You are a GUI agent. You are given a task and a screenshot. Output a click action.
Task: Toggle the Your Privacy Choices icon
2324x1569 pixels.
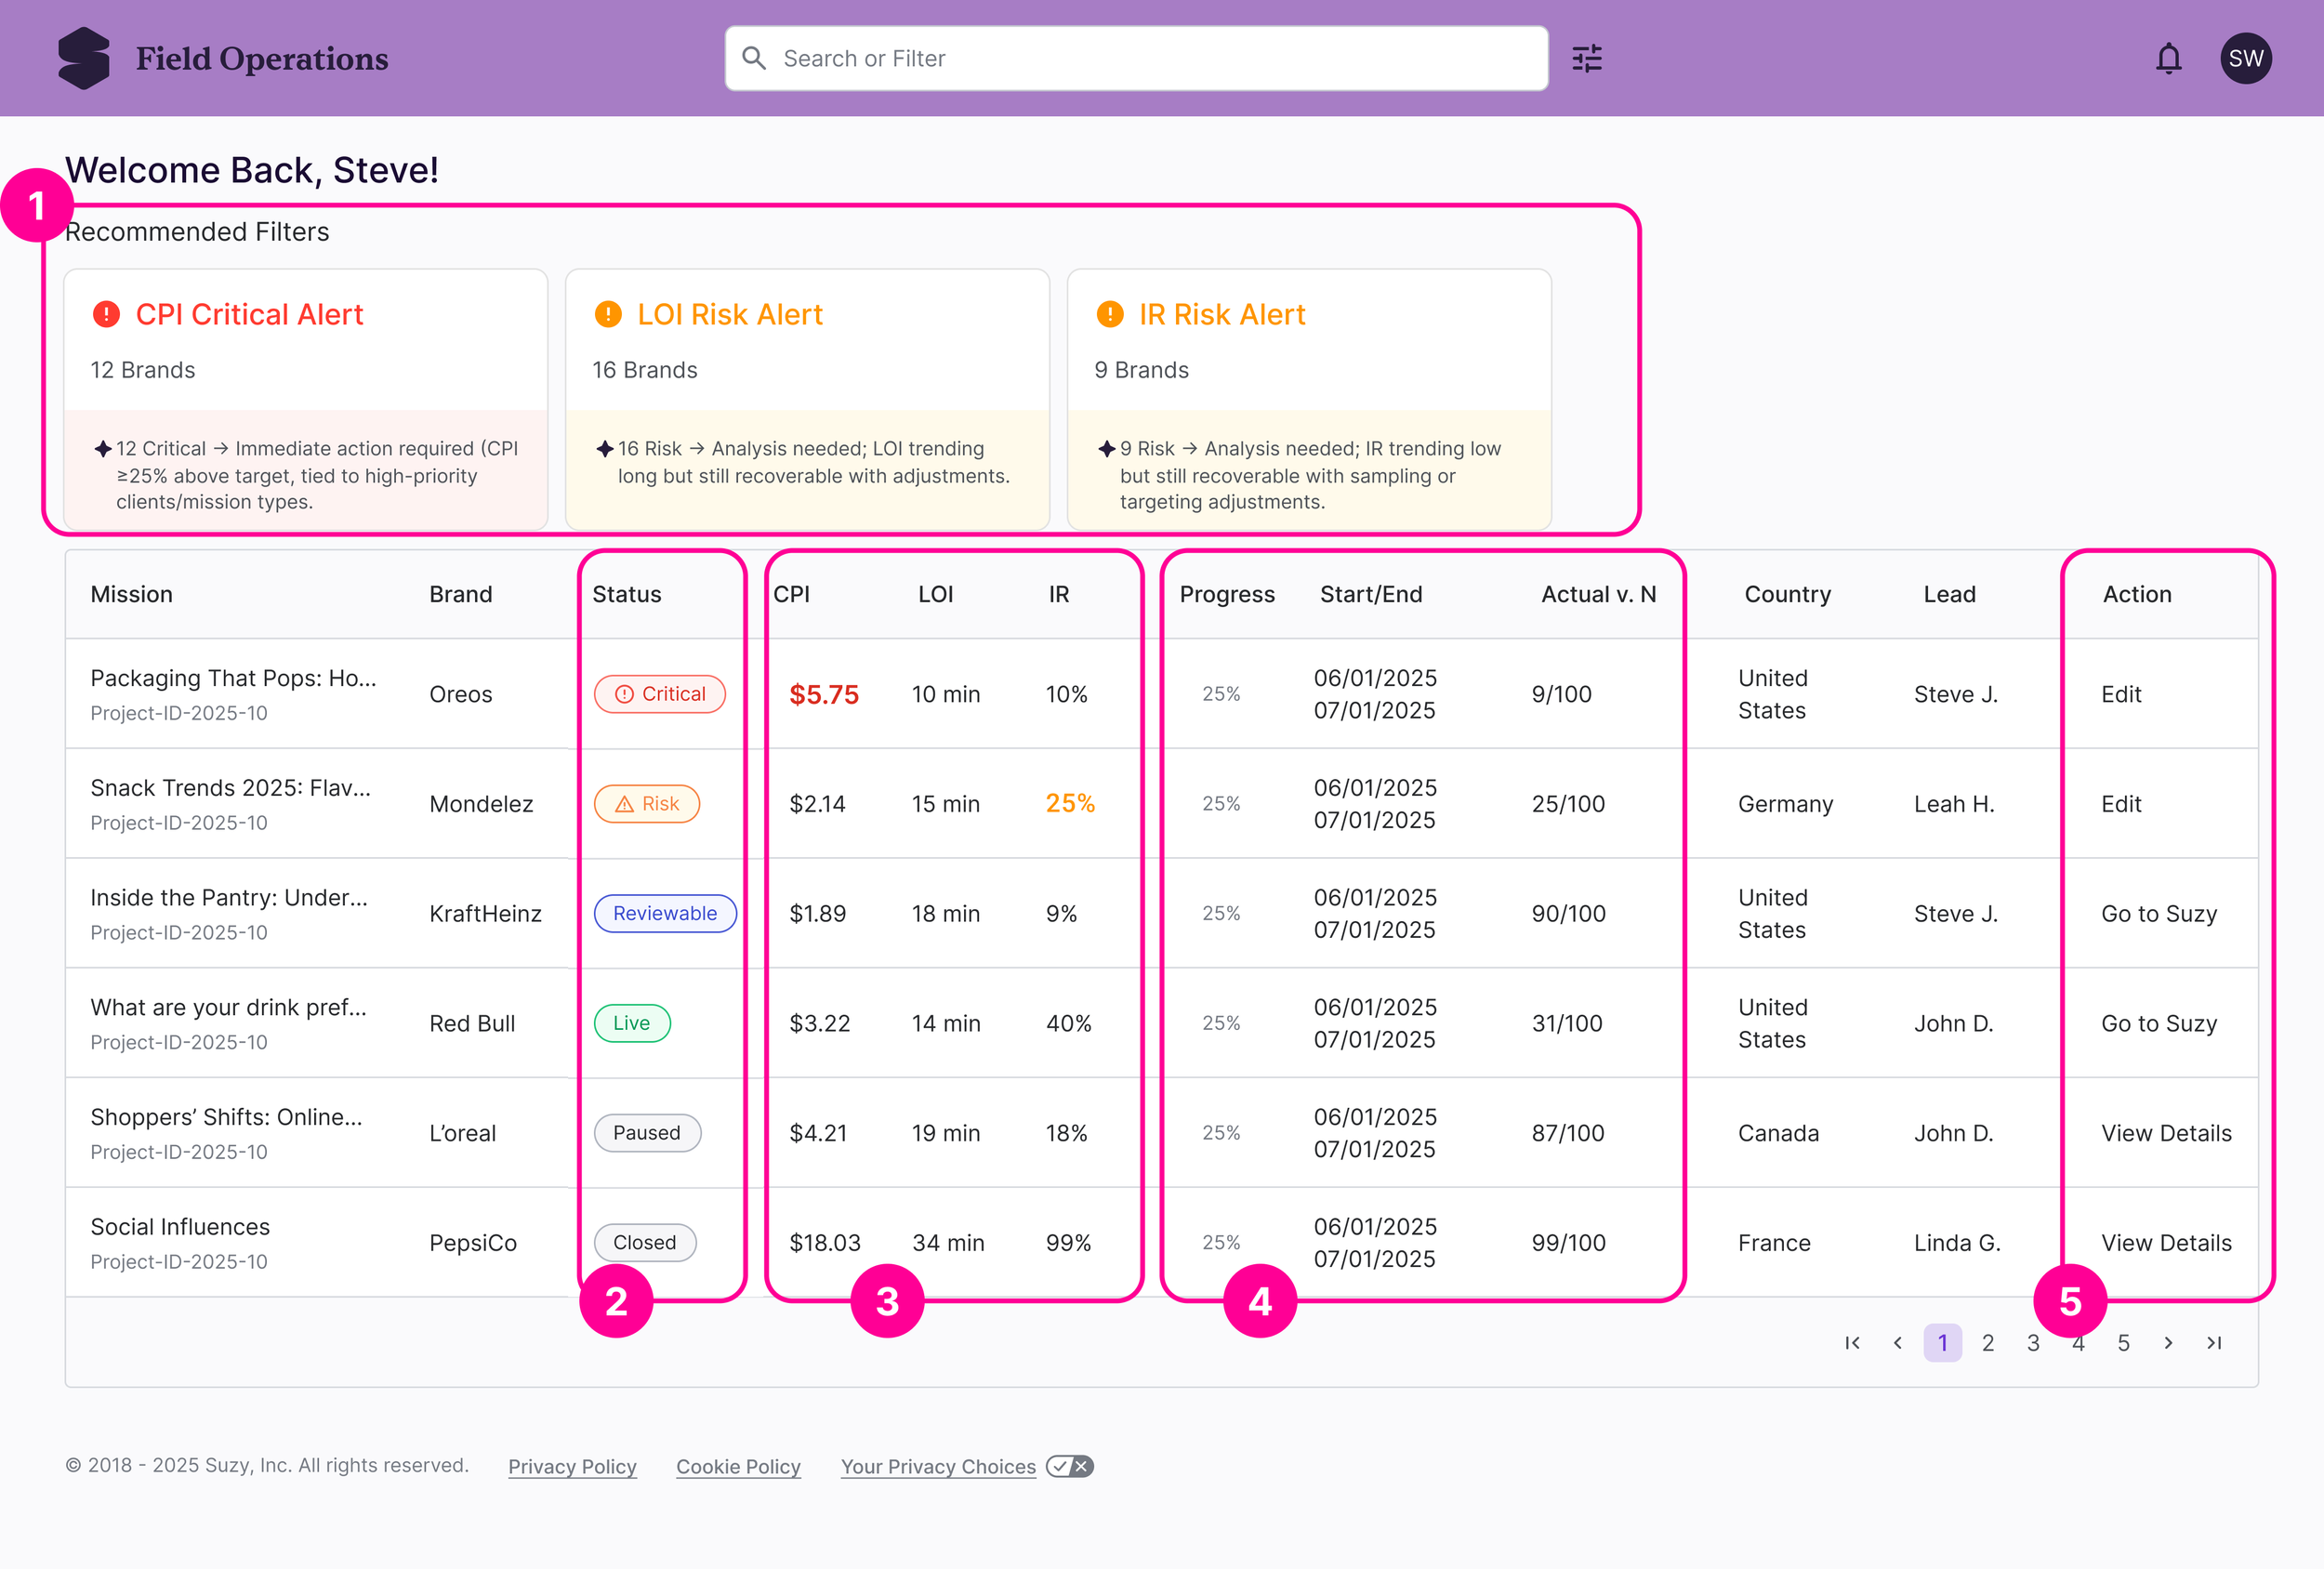1070,1466
